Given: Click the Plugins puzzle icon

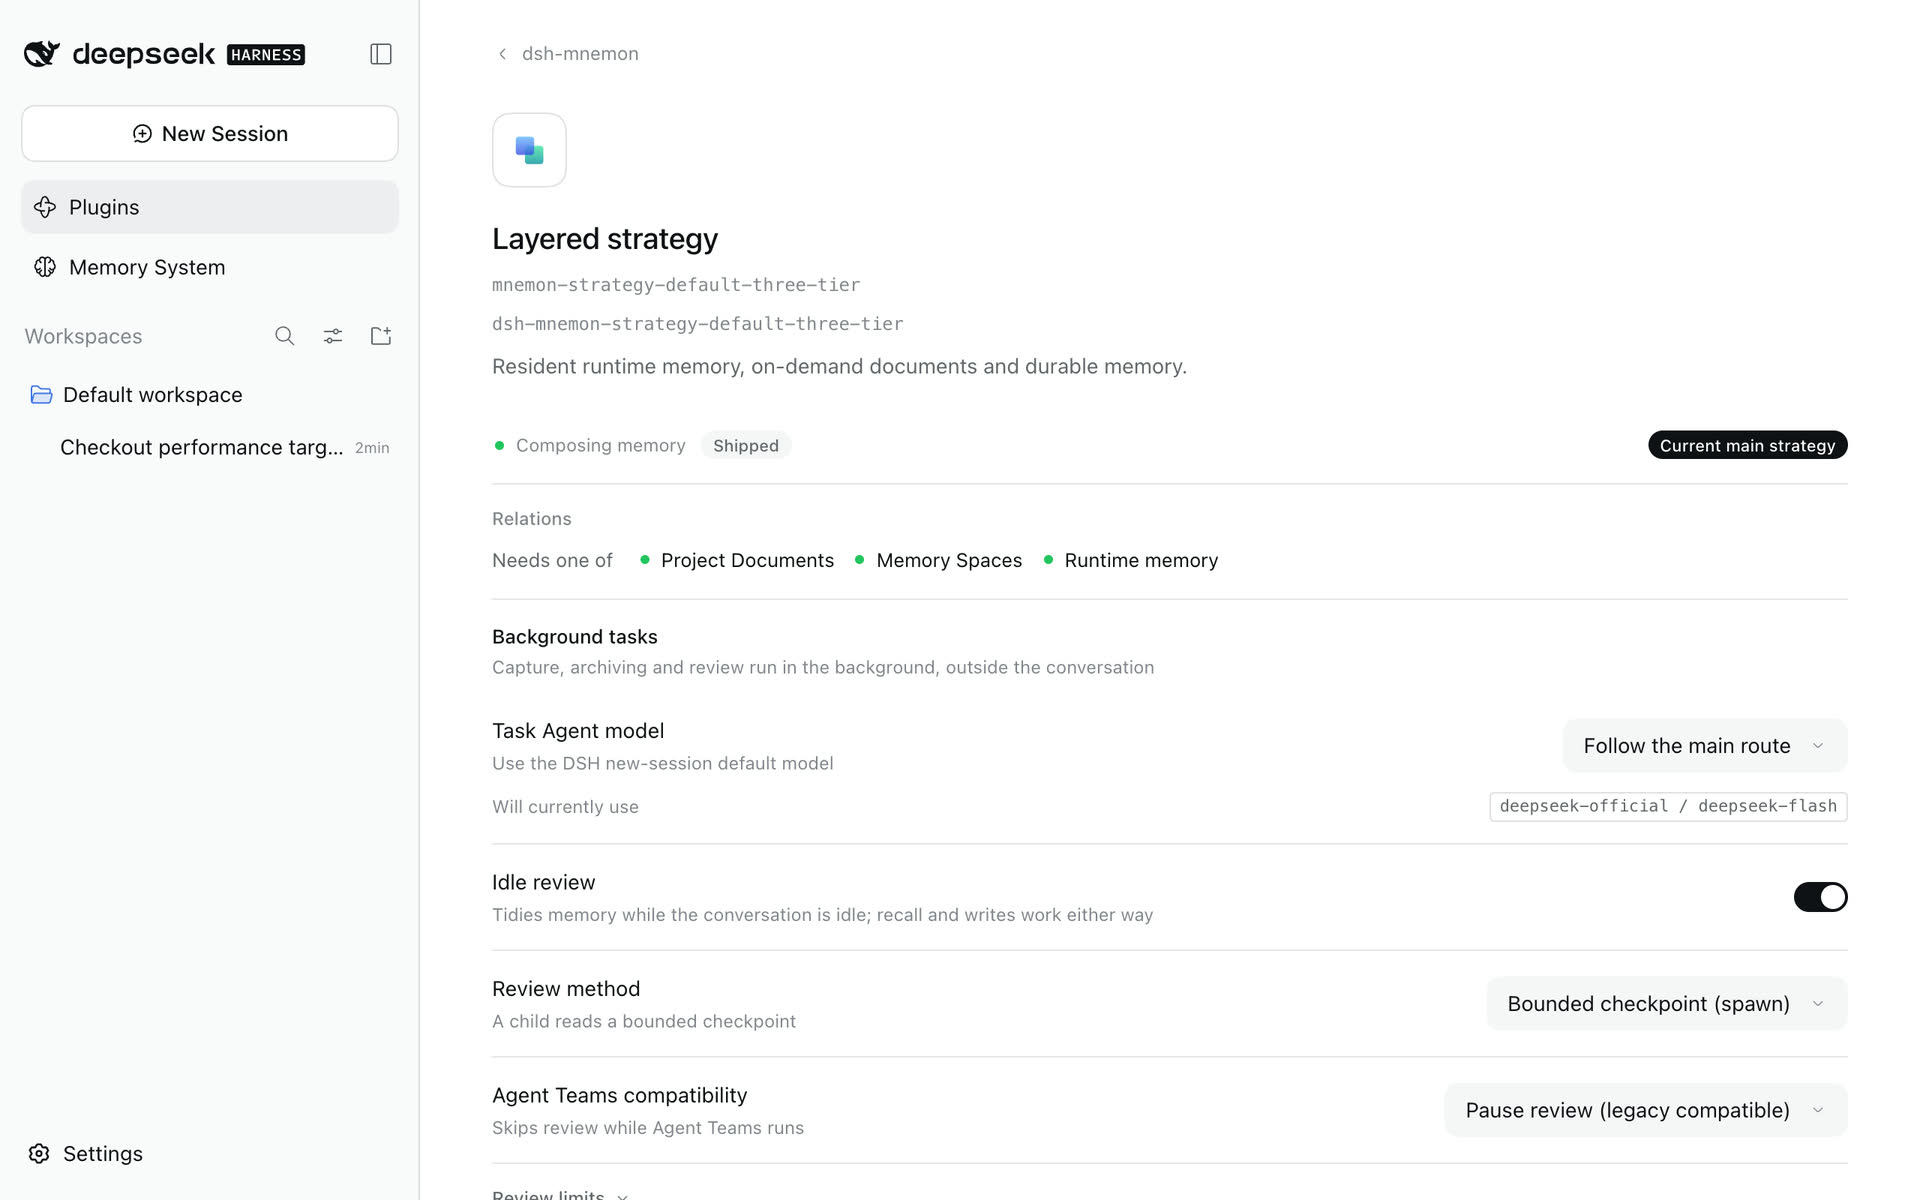Looking at the screenshot, I should coord(45,207).
